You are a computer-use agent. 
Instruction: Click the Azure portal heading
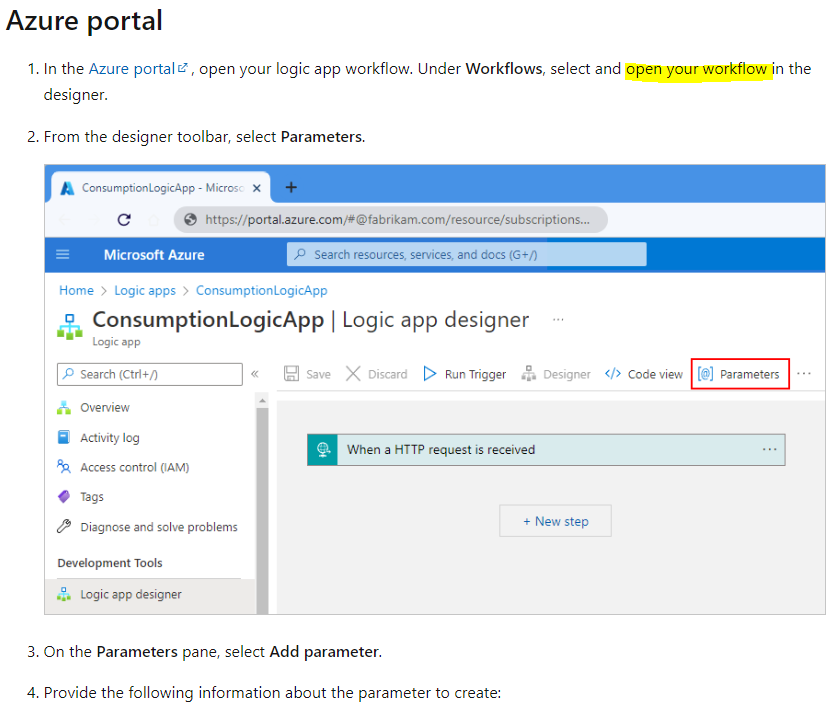[84, 20]
